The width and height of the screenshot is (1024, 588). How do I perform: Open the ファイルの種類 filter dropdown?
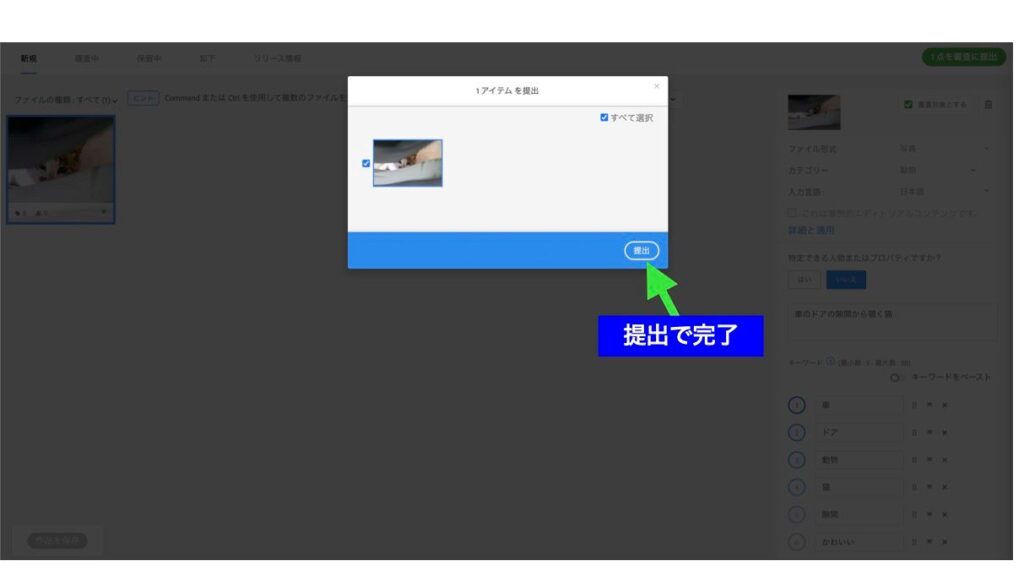[66, 100]
